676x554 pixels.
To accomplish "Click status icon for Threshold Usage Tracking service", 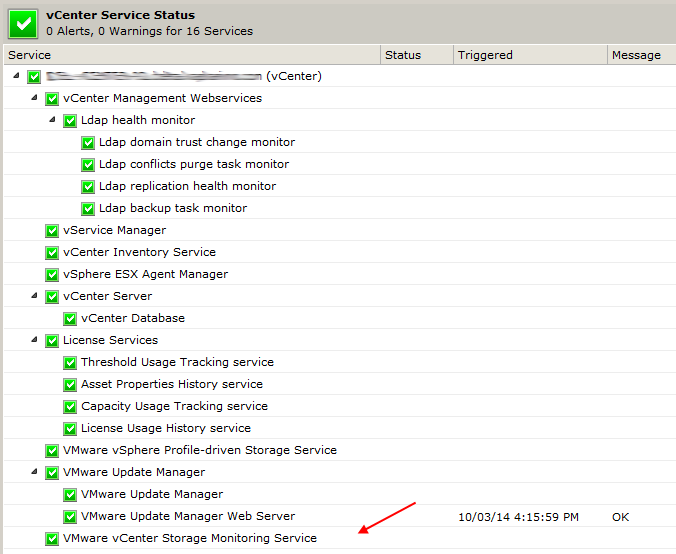I will (70, 363).
